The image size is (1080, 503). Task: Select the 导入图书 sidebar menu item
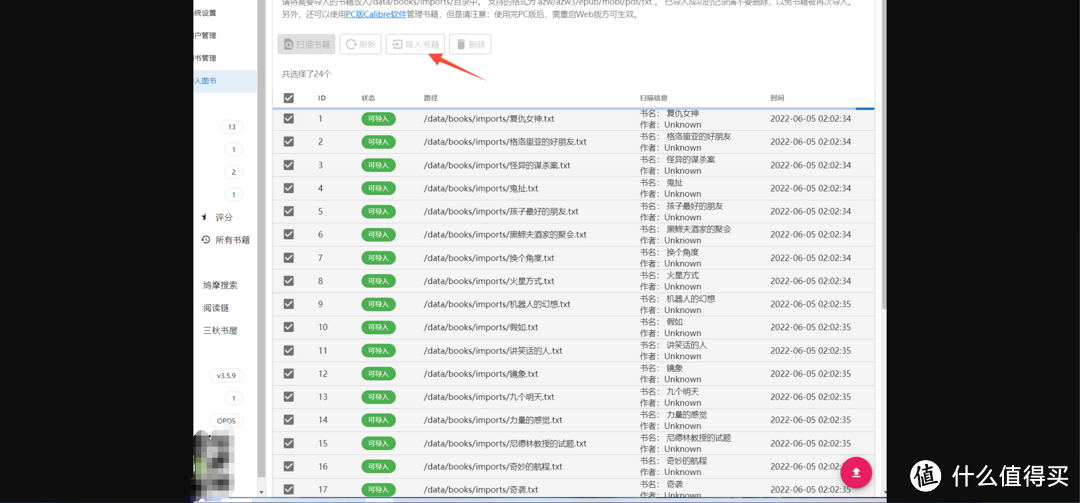click(225, 81)
